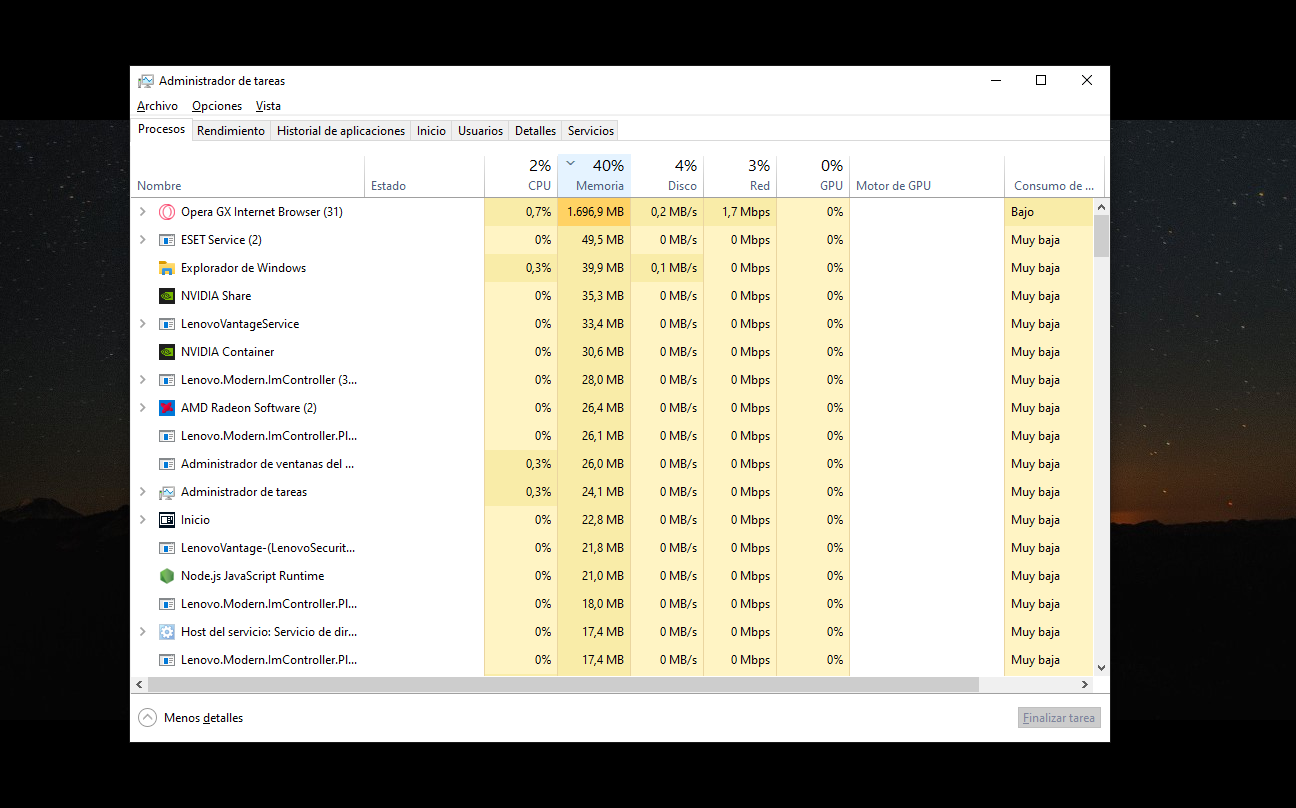Image resolution: width=1296 pixels, height=808 pixels.
Task: Click the LenovoVantage-(LenovoSecurit... icon
Action: [x=167, y=548]
